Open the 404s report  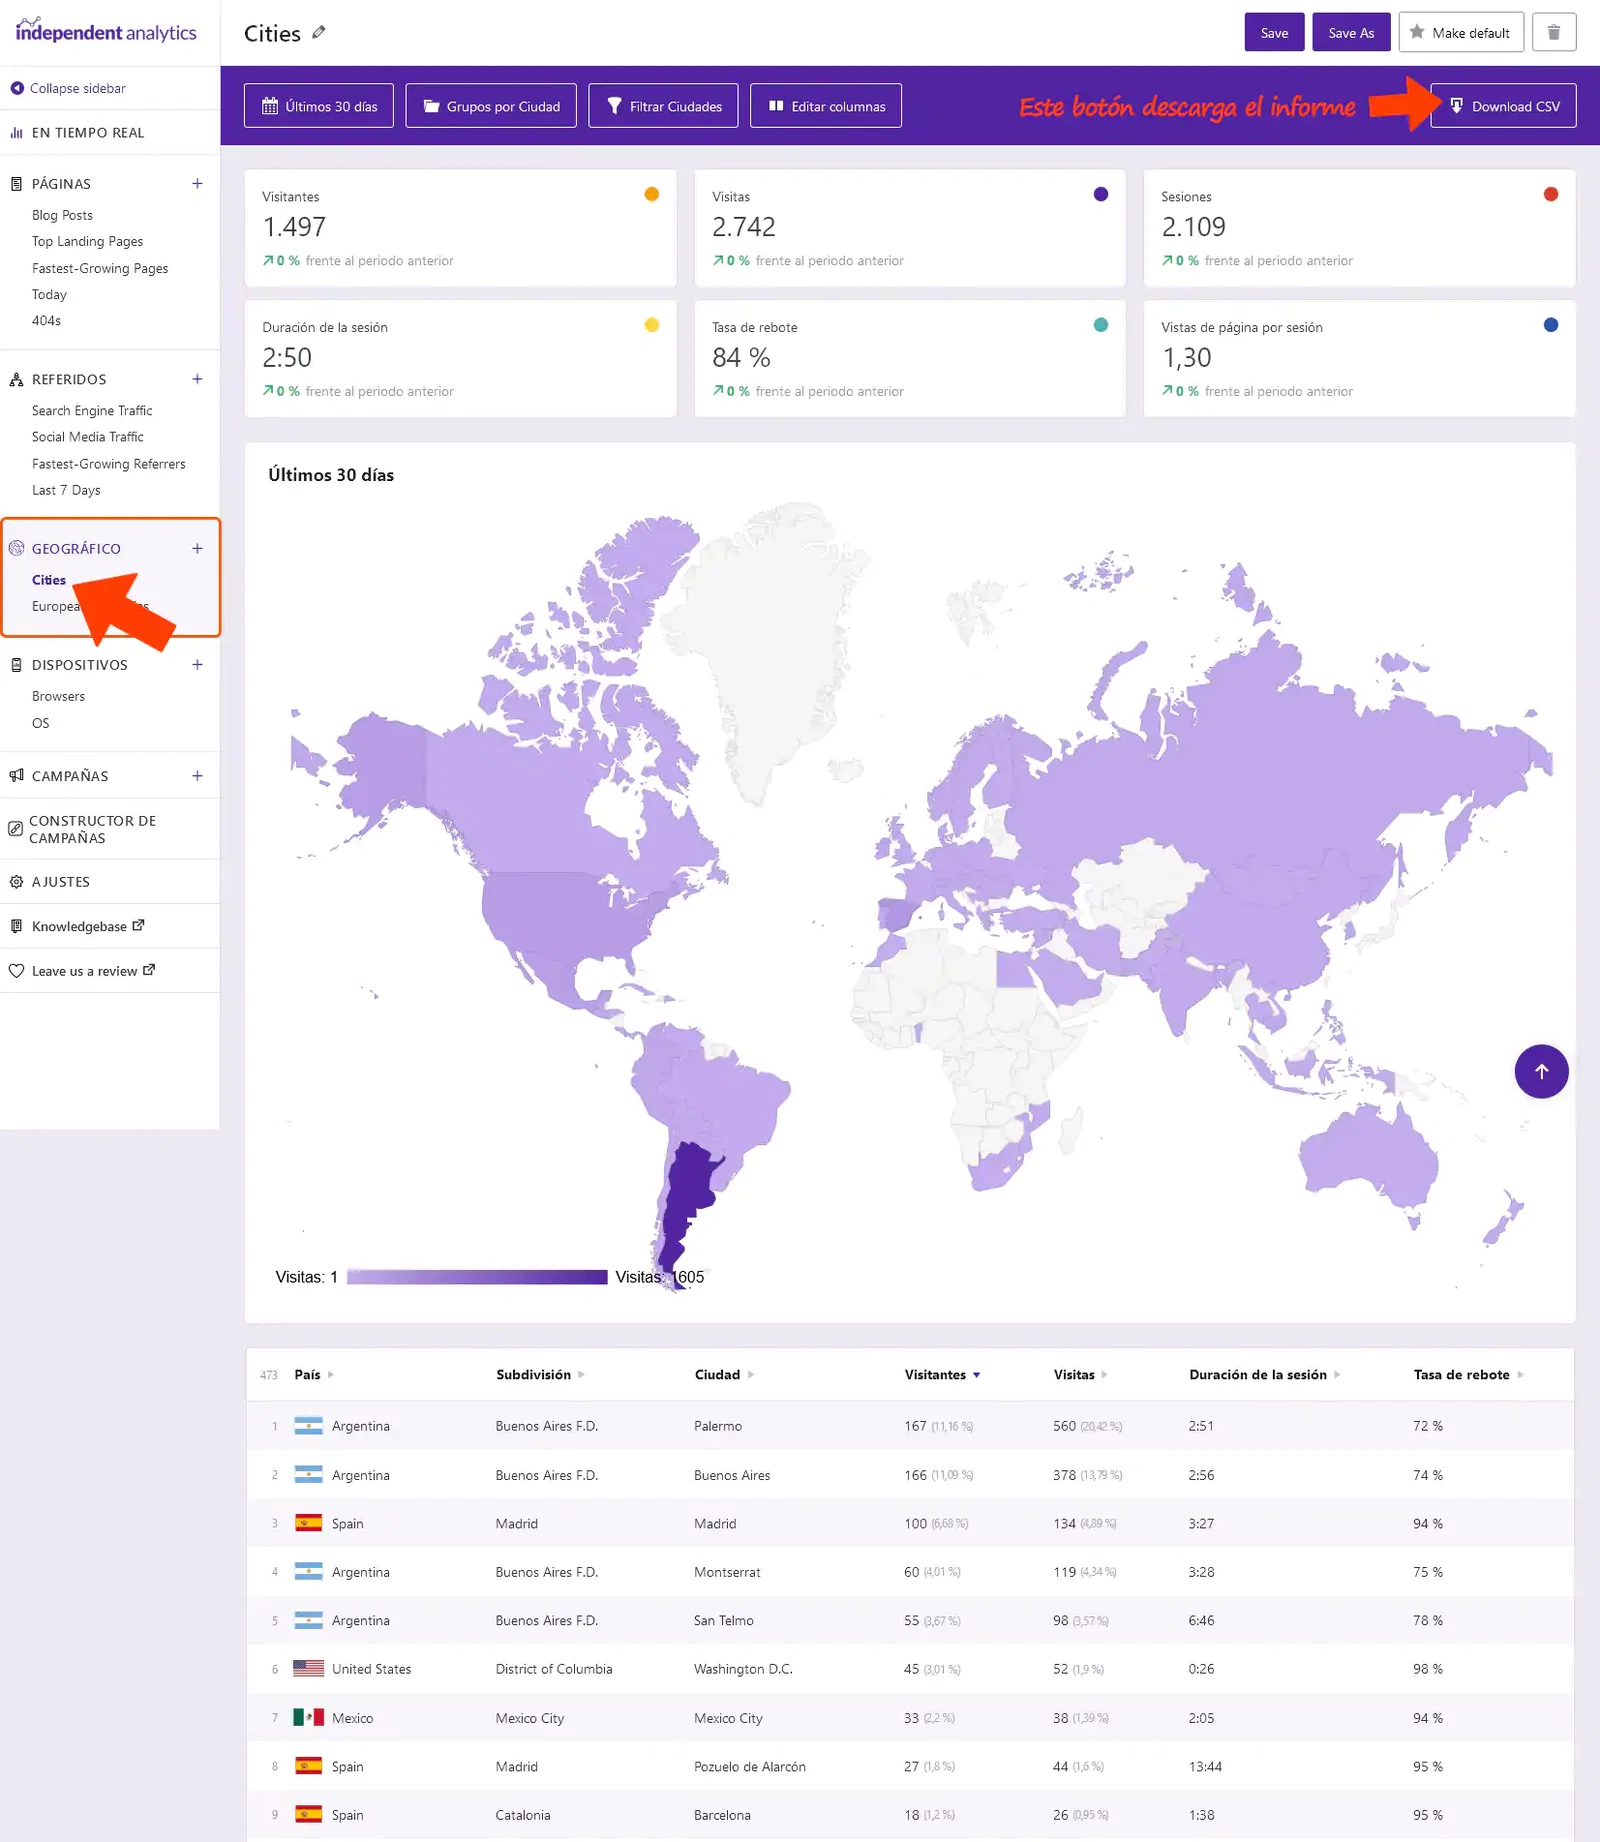(46, 321)
